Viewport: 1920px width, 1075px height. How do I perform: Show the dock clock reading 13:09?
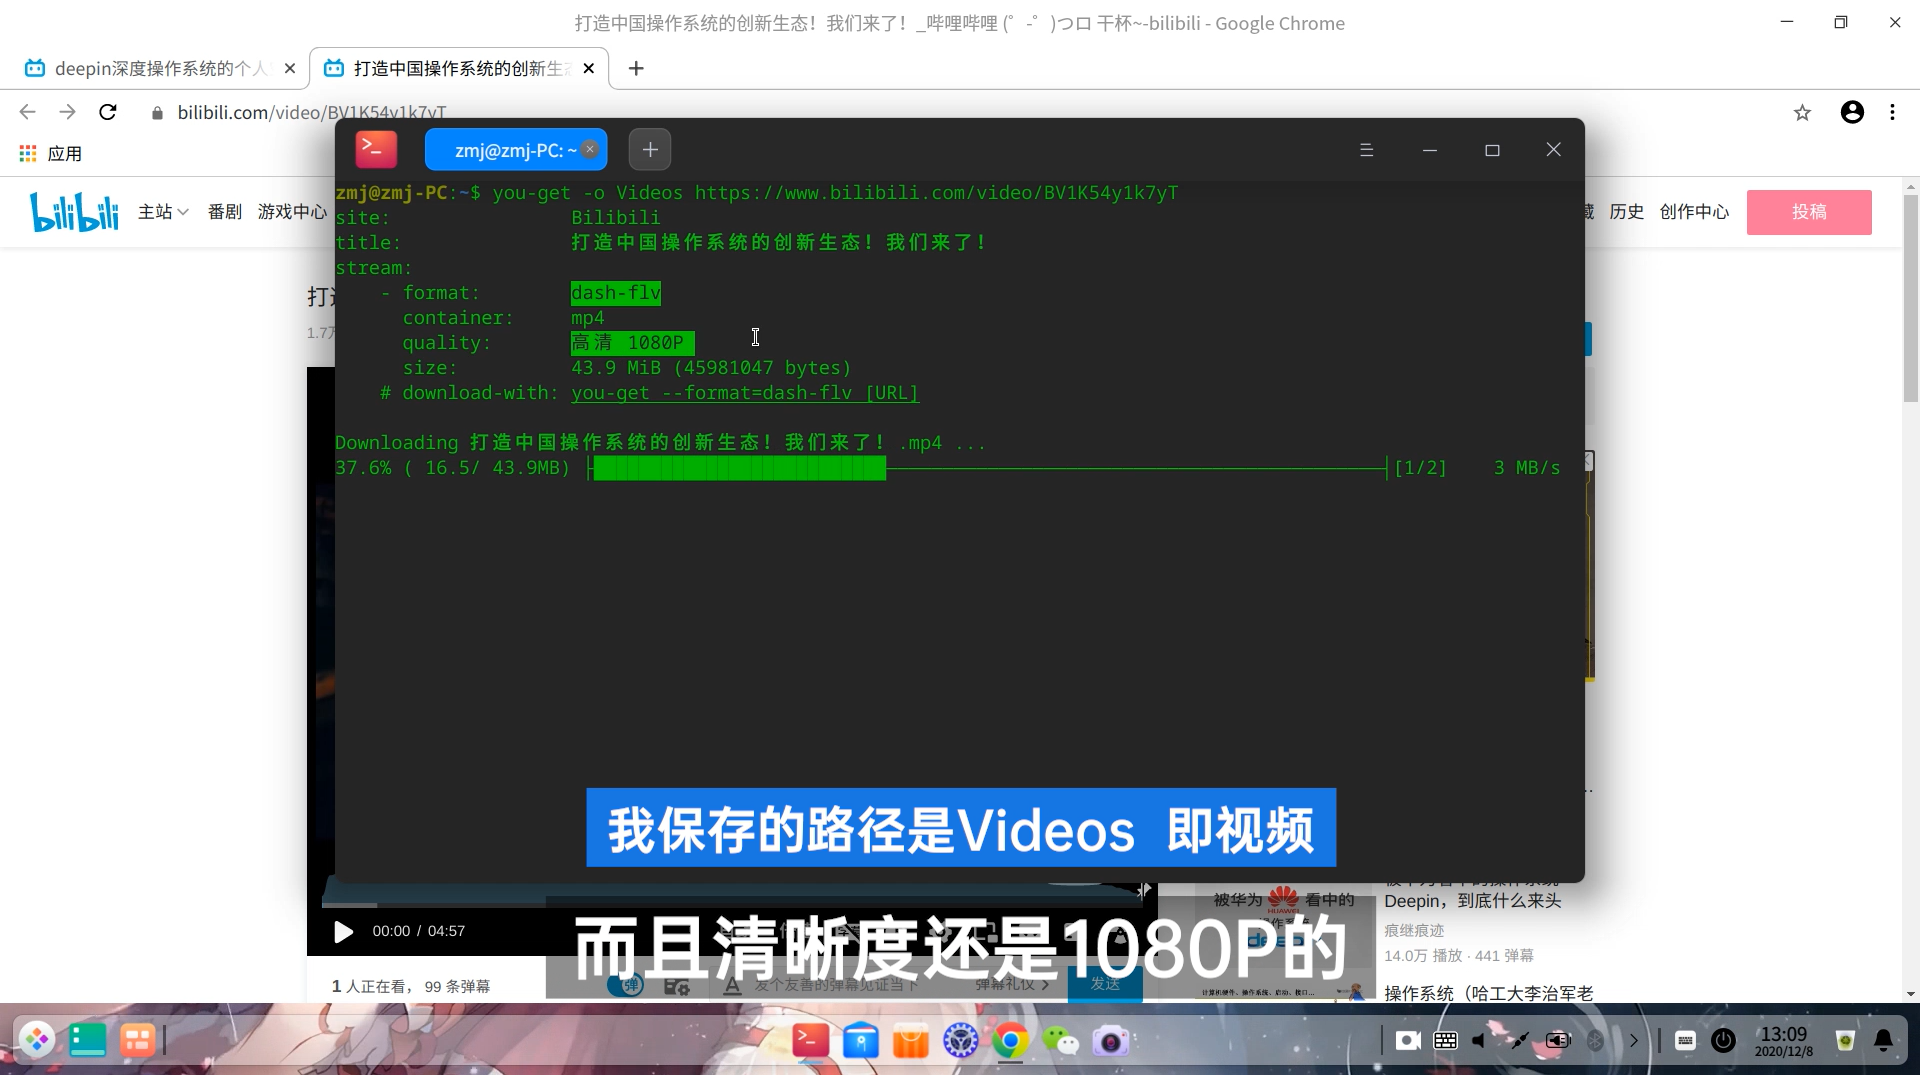[1784, 1040]
